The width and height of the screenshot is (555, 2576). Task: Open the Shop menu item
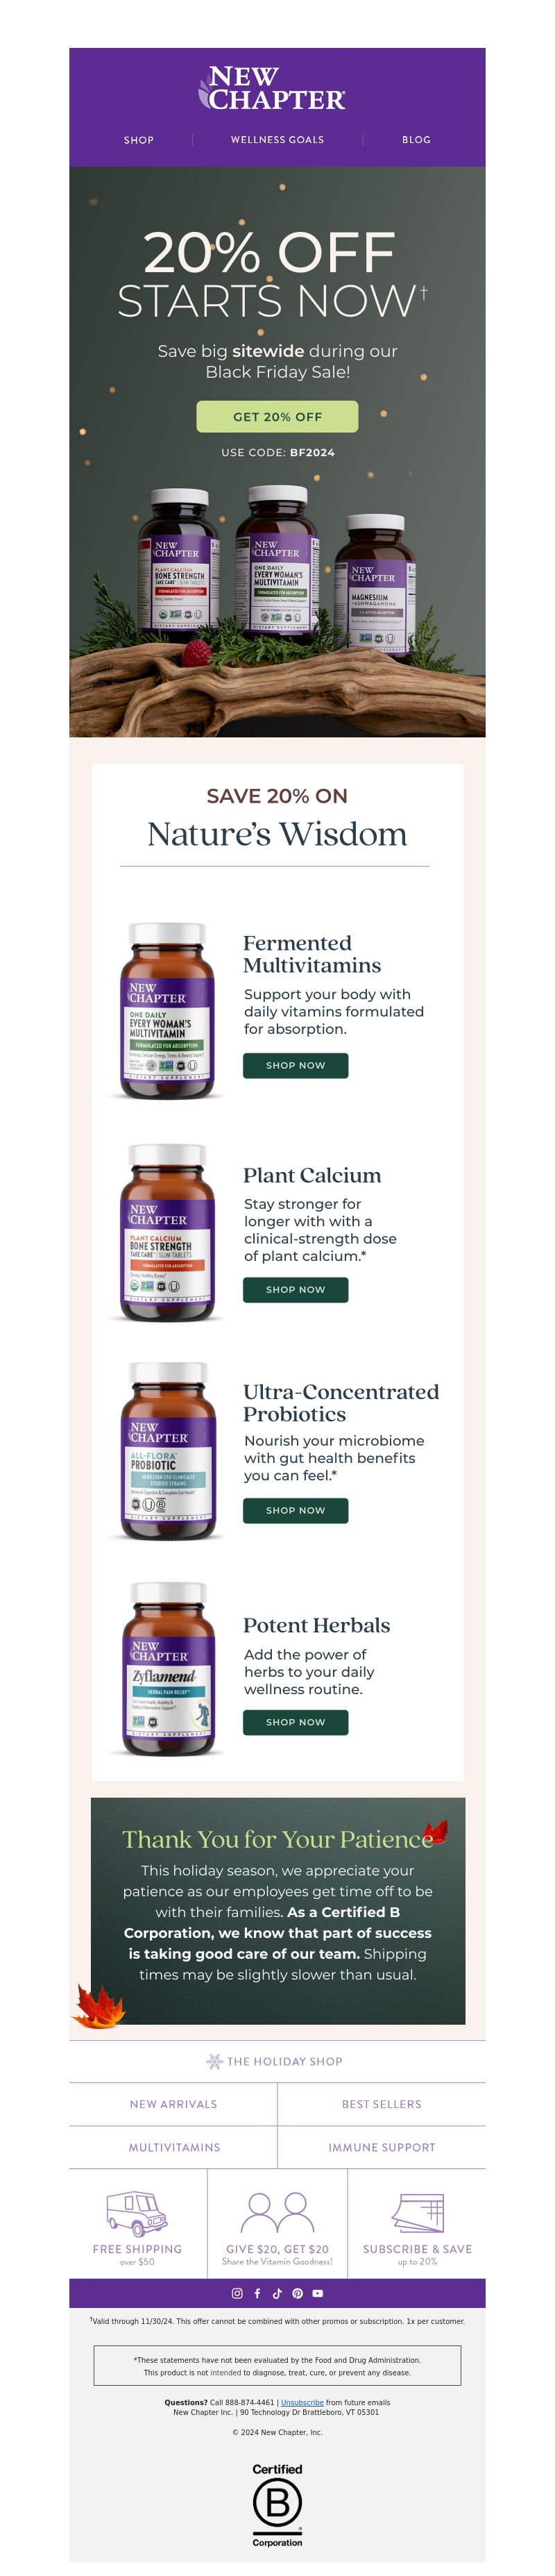[x=139, y=140]
